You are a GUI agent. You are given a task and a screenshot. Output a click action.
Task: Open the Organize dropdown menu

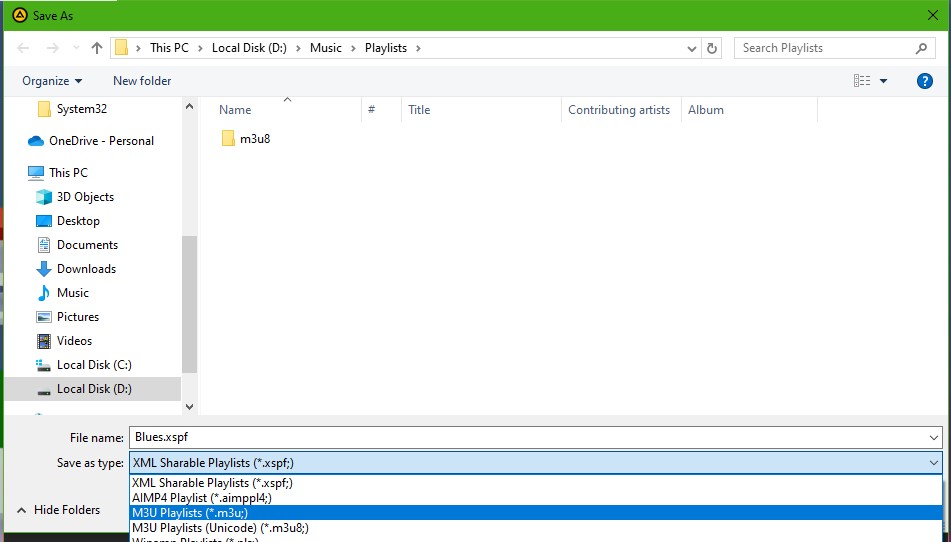52,81
